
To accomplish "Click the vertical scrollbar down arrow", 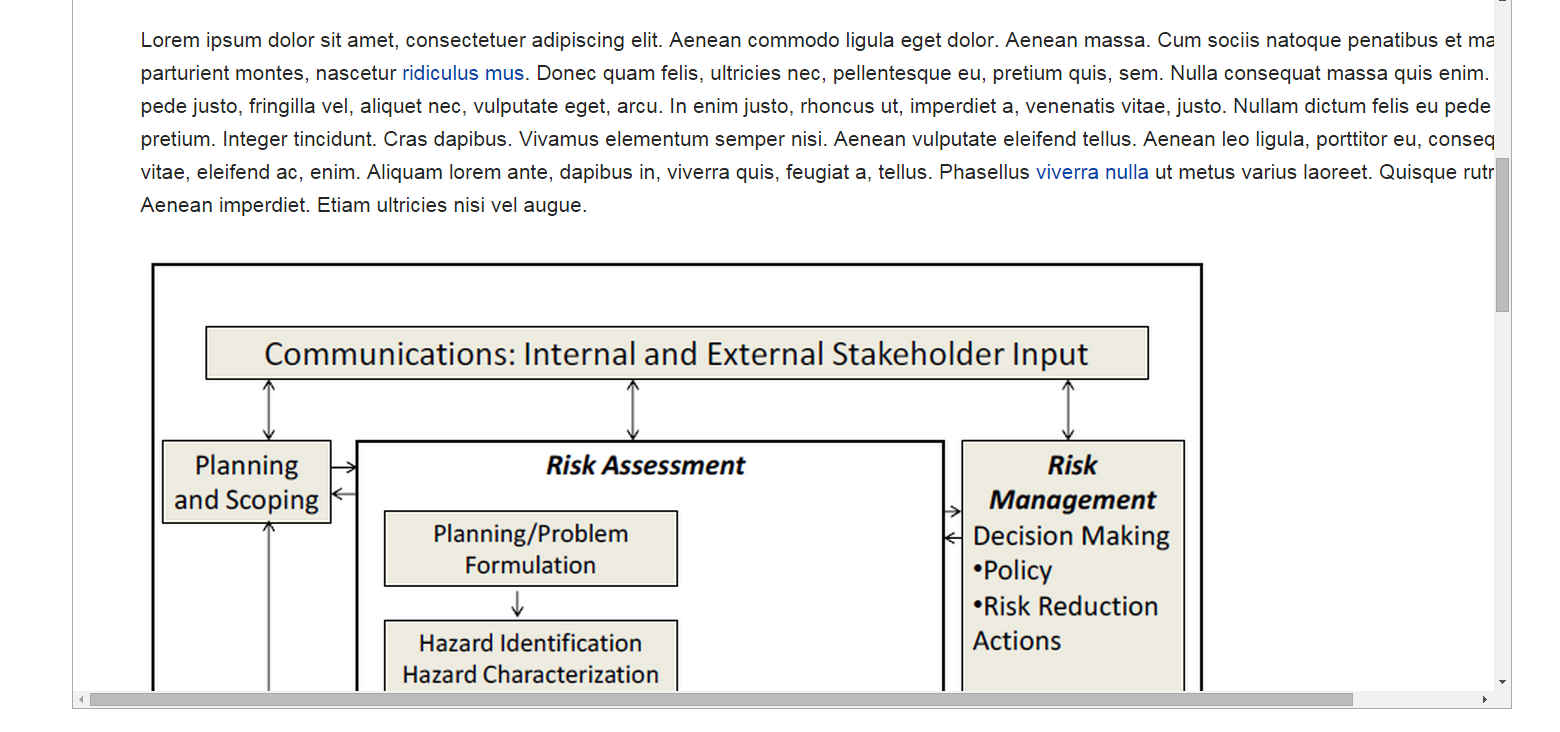I will coord(1502,682).
